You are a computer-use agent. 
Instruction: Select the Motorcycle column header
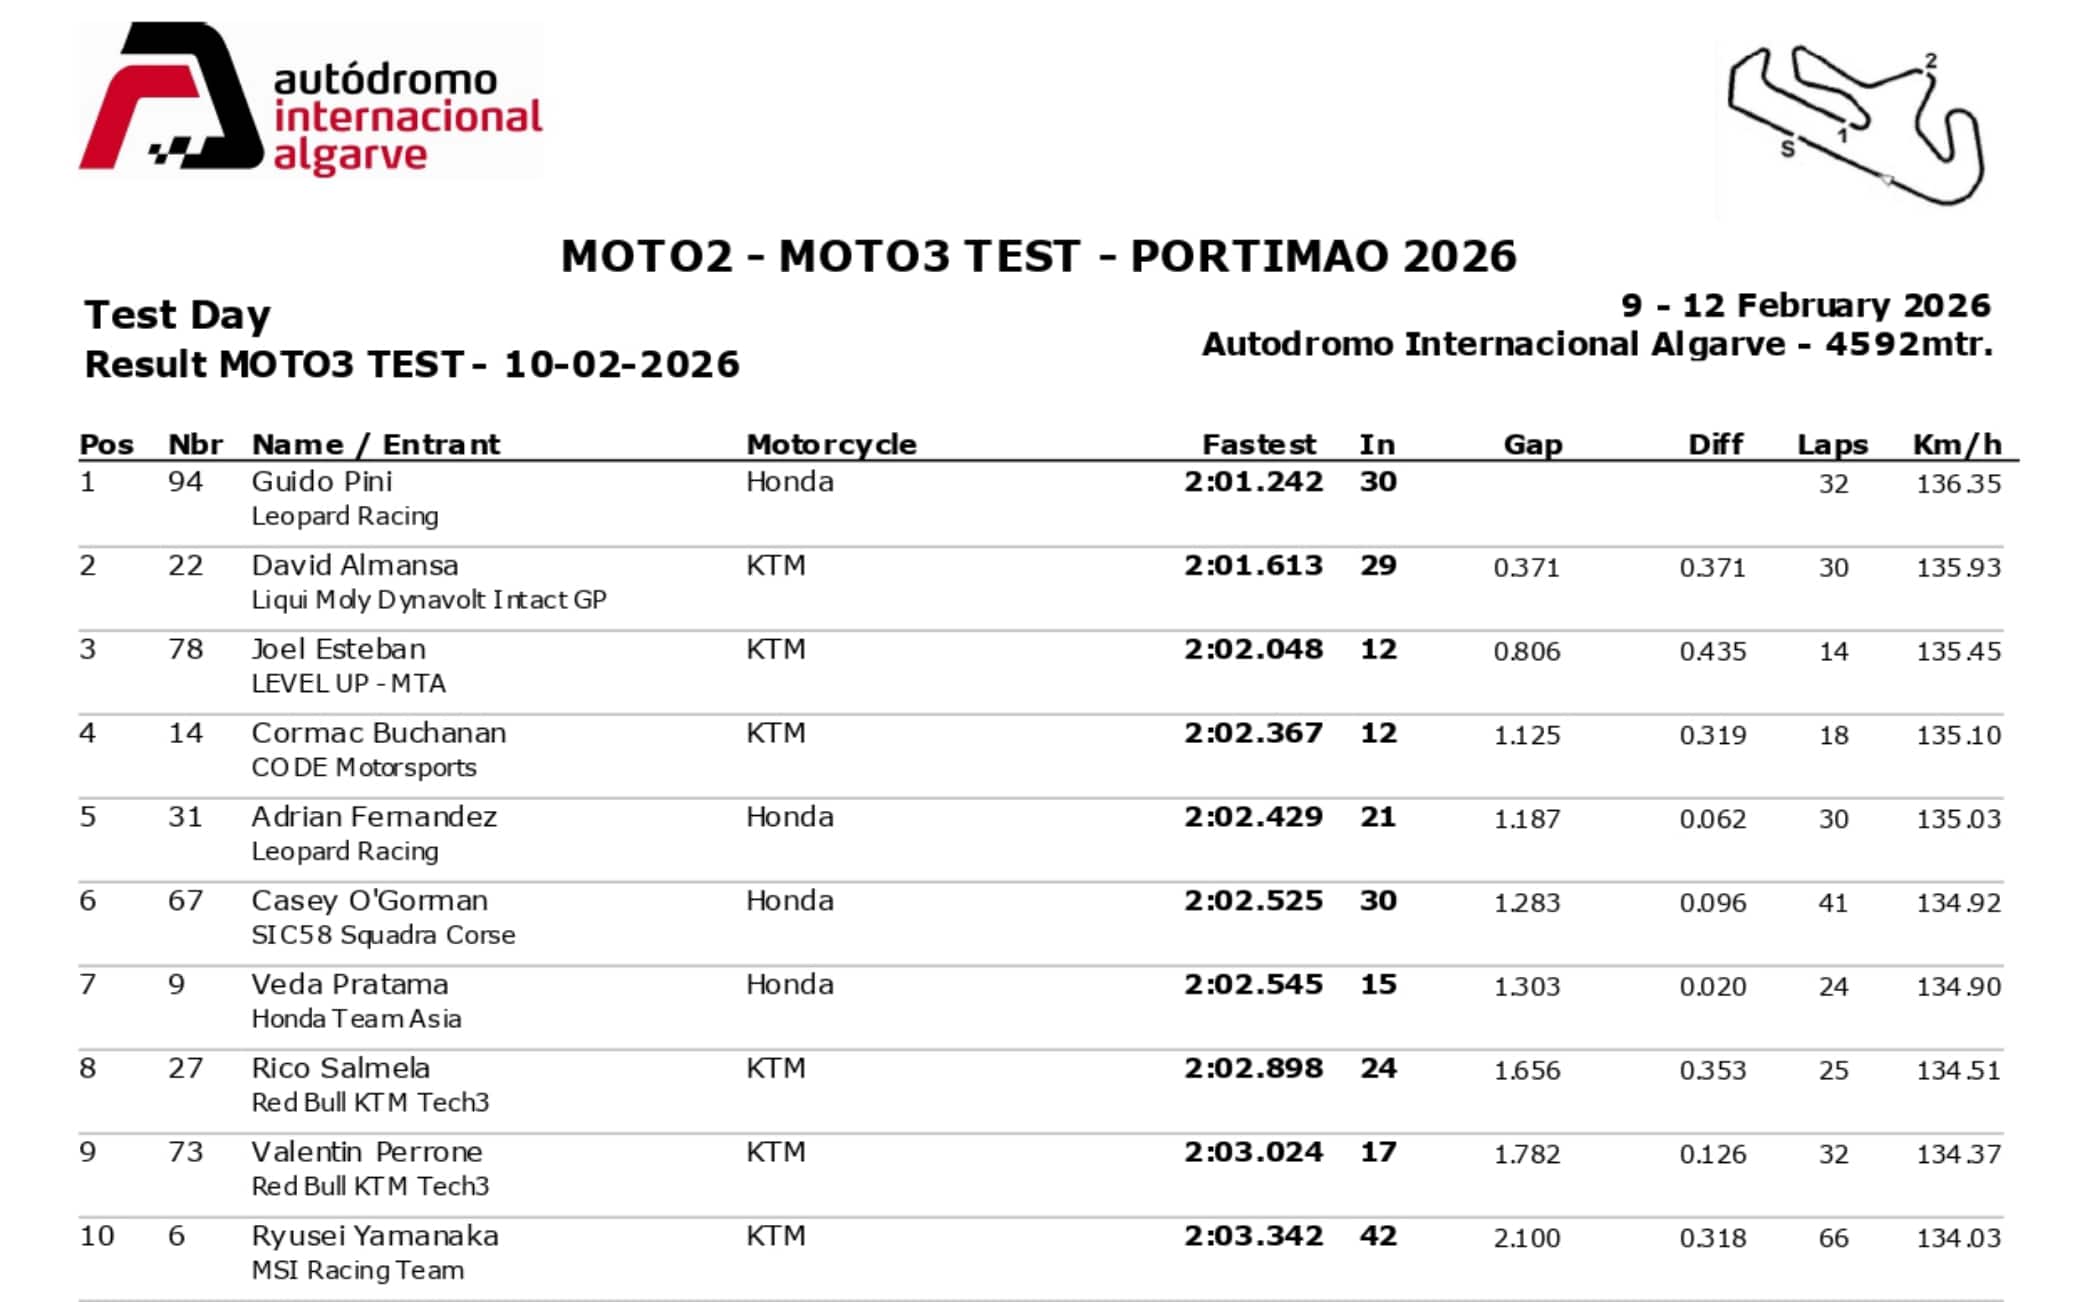831,444
